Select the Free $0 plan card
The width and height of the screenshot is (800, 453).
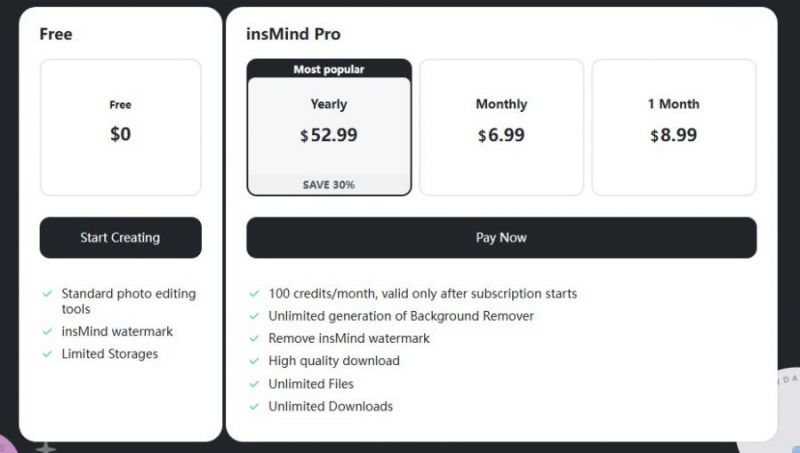pos(120,127)
